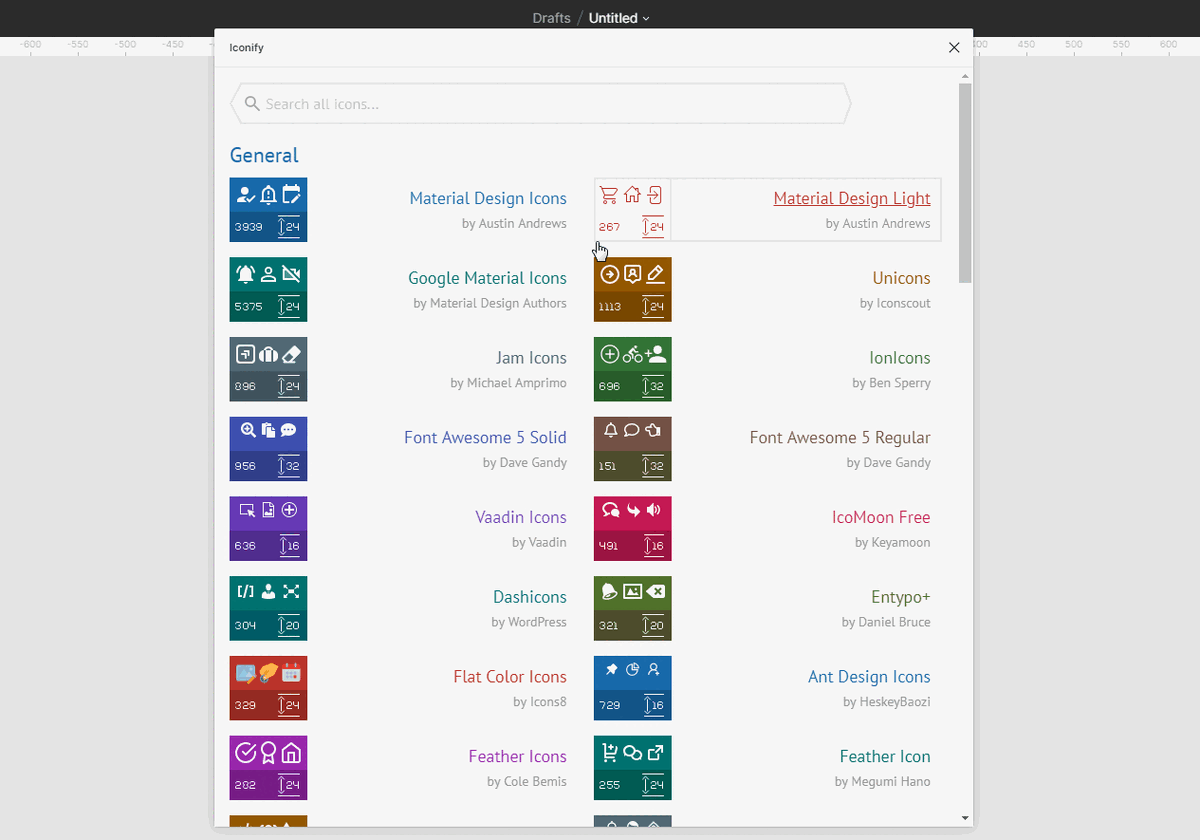Open the Material Design Icons set tile
Screen dimensions: 1200x840
coord(268,210)
